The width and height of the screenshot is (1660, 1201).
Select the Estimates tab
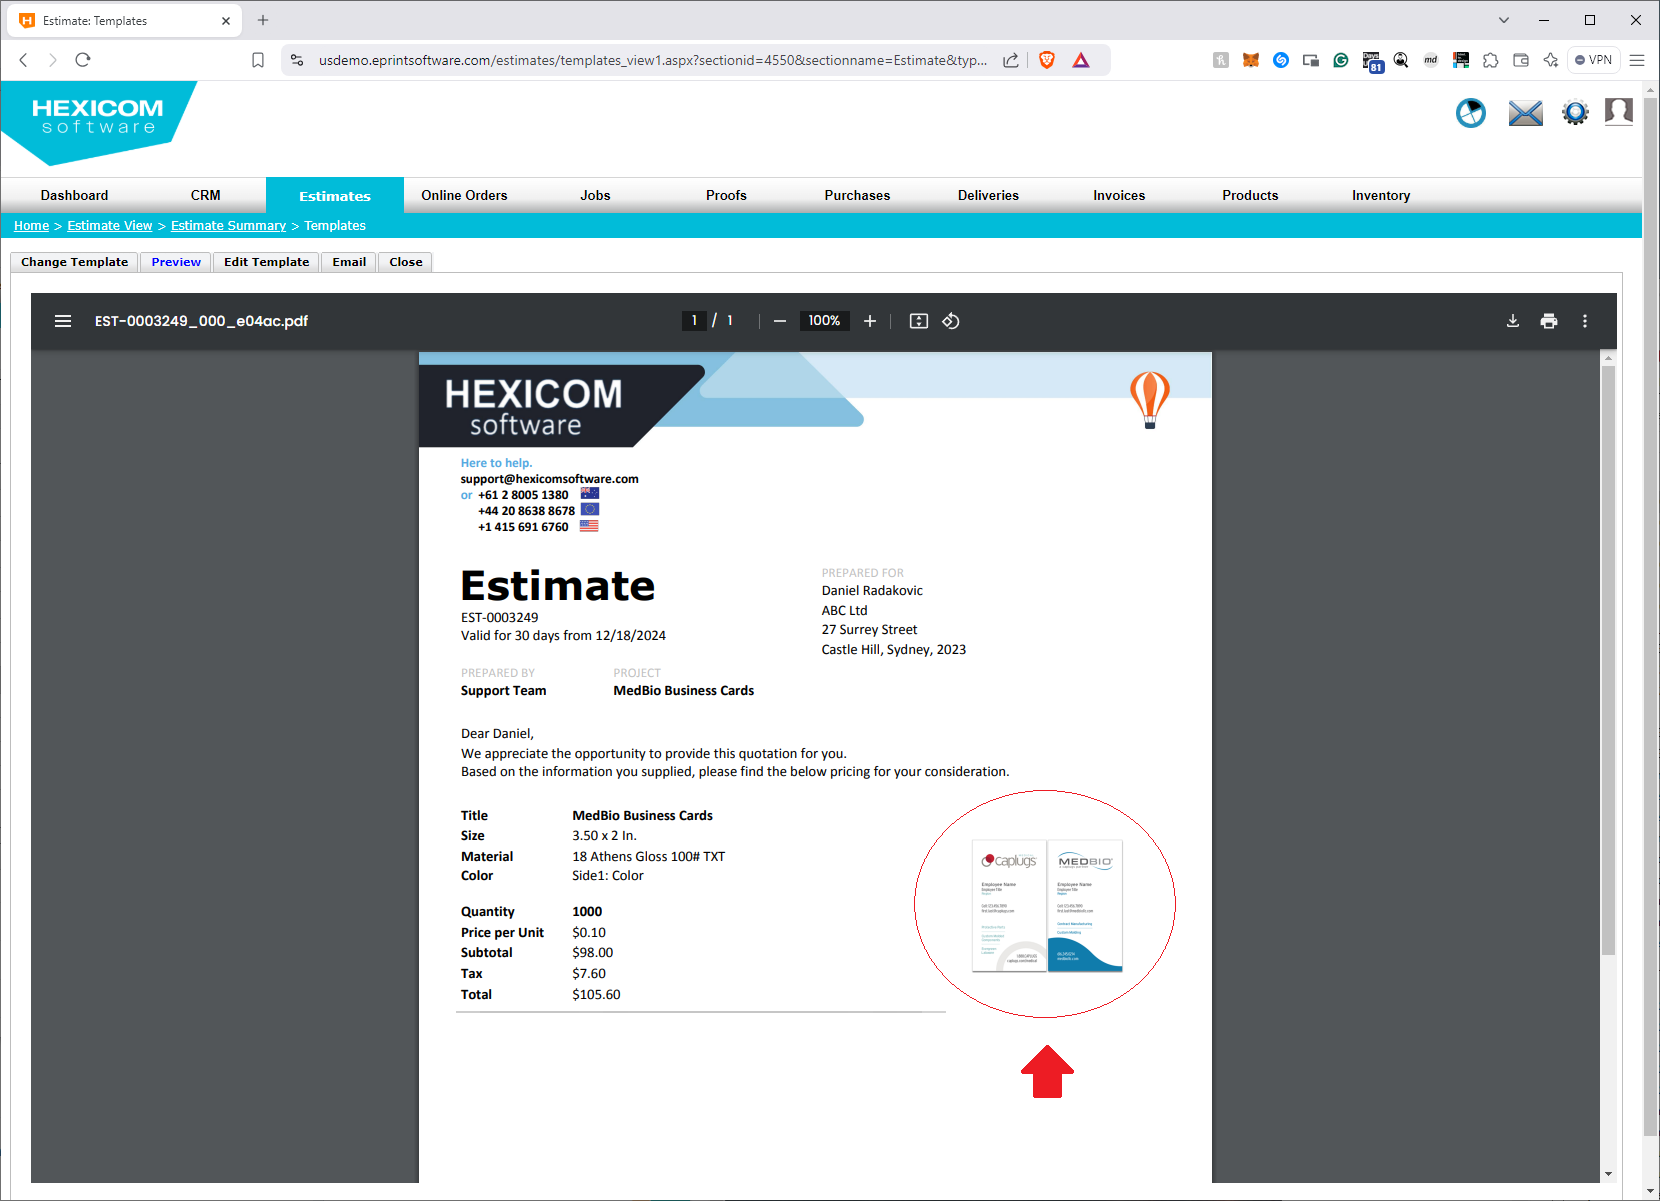[335, 196]
